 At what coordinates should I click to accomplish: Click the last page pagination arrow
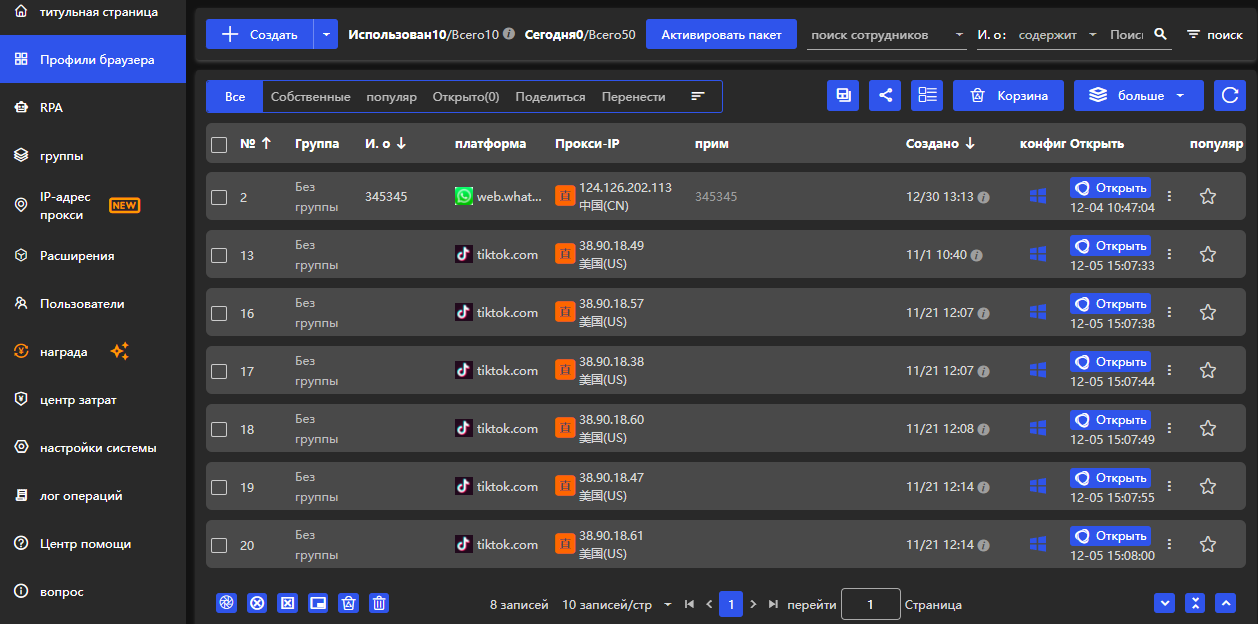click(x=773, y=604)
